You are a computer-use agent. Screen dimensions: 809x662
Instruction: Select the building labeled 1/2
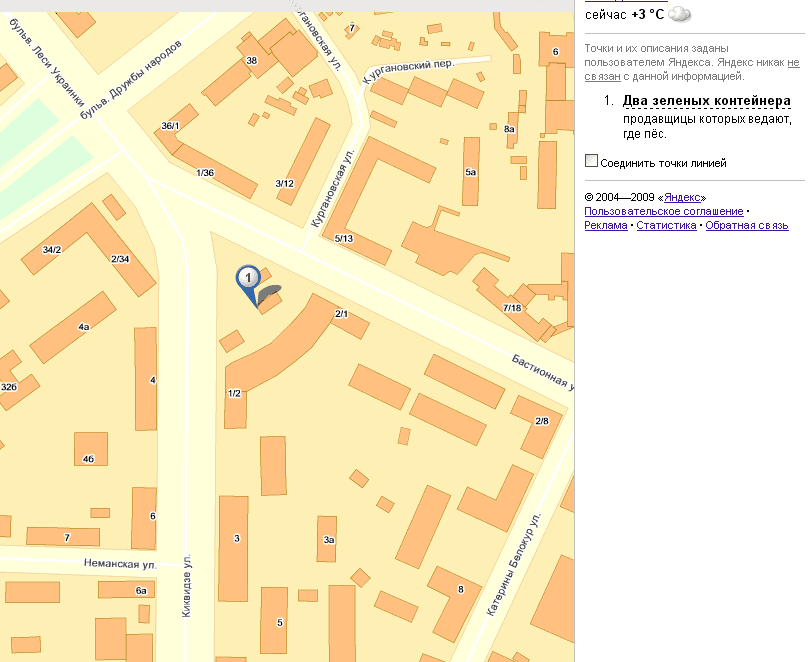[x=234, y=393]
